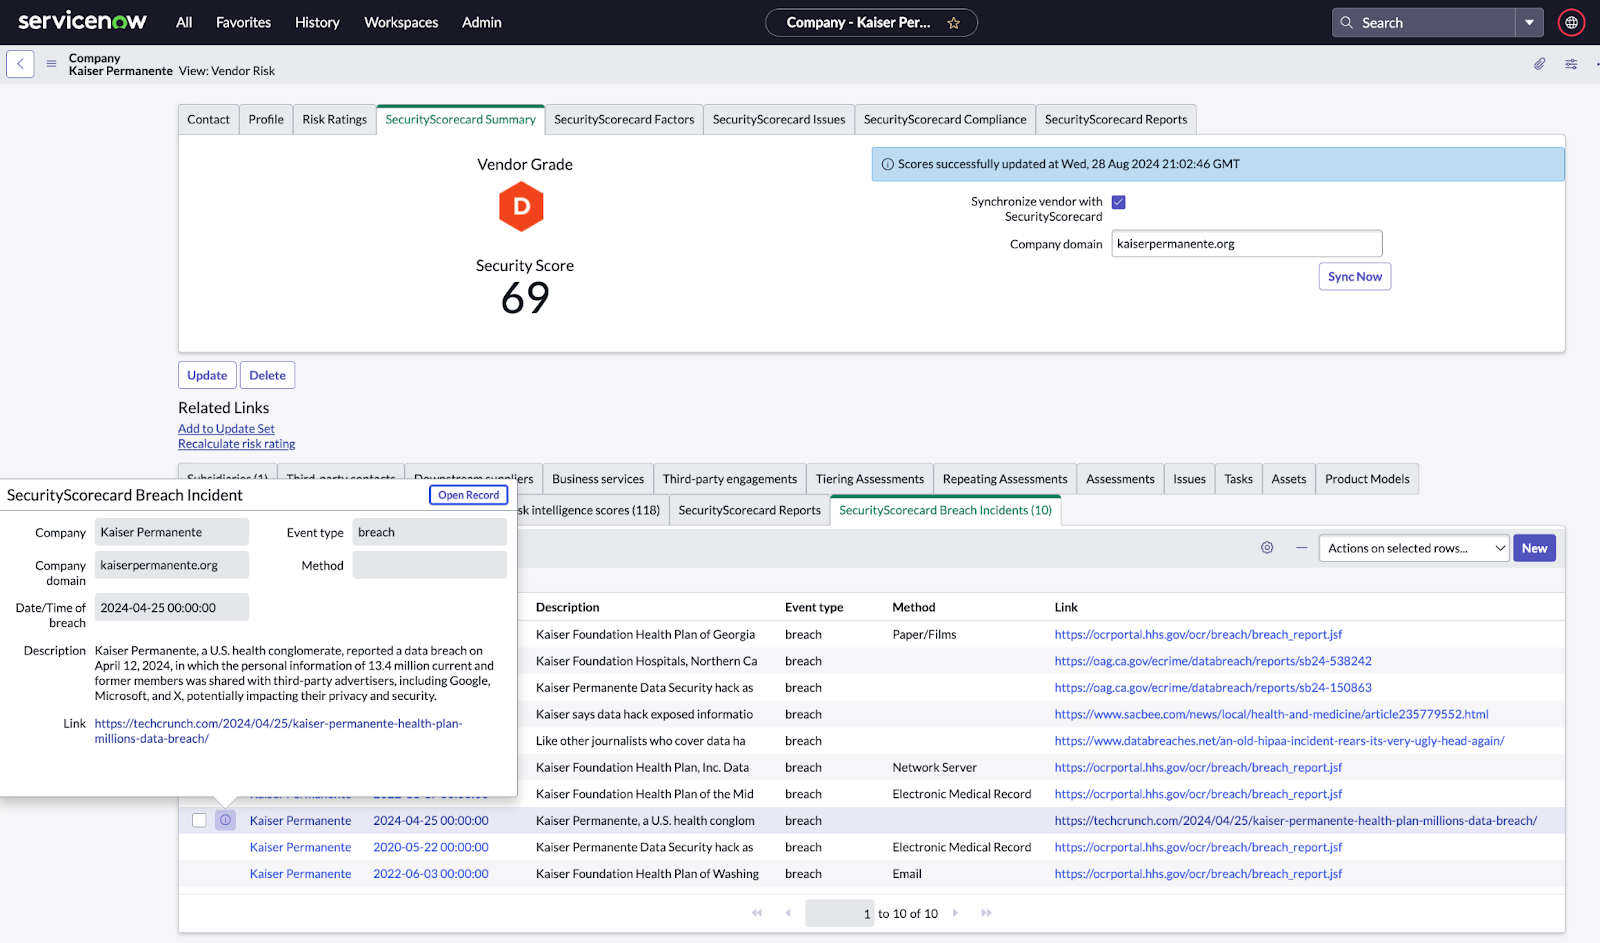Image resolution: width=1600 pixels, height=943 pixels.
Task: Open the Admin menu
Action: [x=482, y=22]
